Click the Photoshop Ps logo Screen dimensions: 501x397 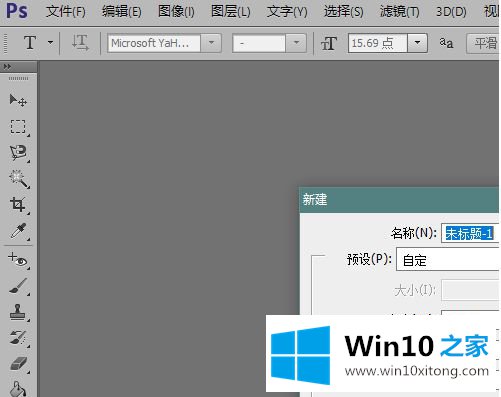click(17, 11)
